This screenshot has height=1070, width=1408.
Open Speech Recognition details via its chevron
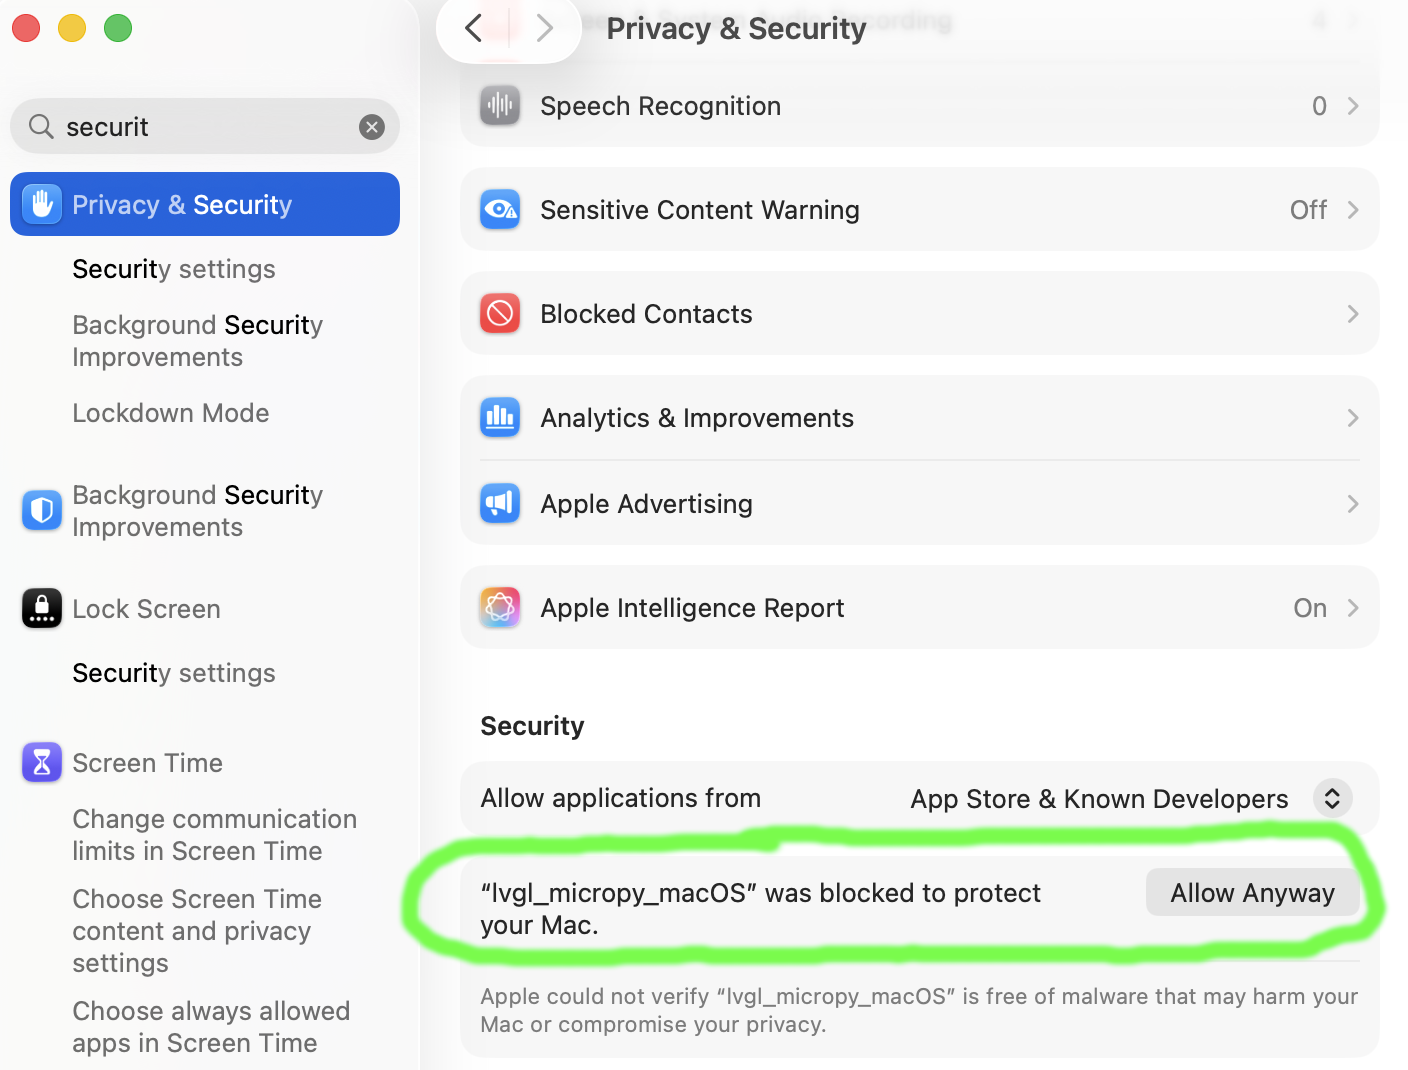[1353, 105]
